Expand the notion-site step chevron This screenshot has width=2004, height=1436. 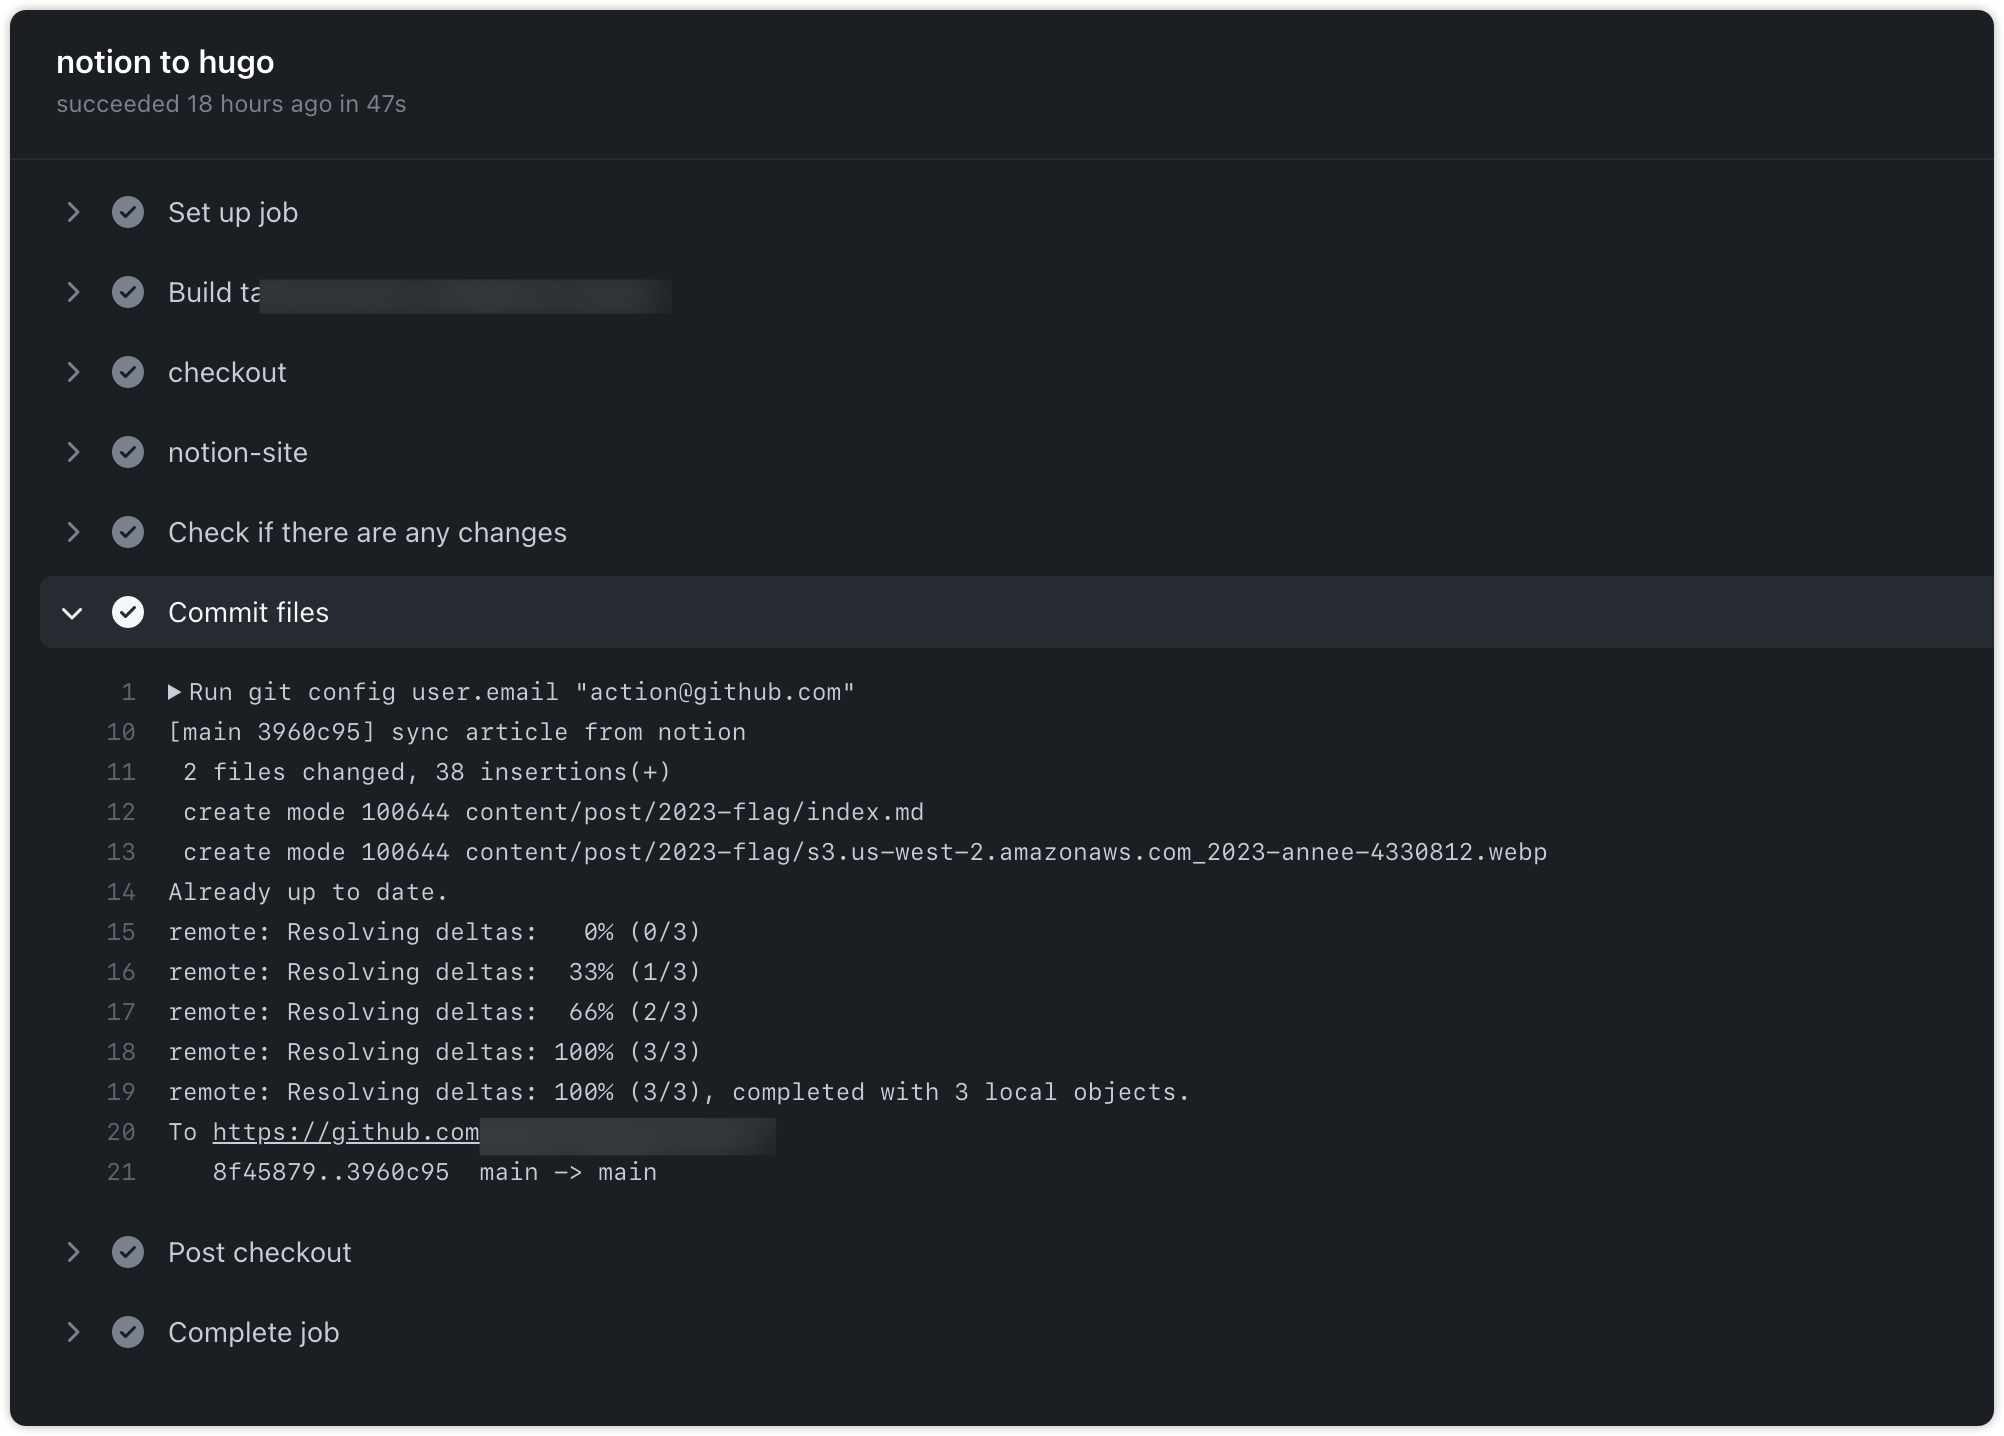pos(73,452)
